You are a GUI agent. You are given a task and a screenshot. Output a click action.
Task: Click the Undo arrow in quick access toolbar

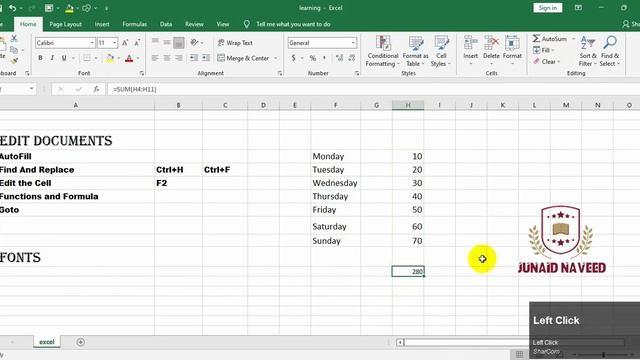(13, 8)
